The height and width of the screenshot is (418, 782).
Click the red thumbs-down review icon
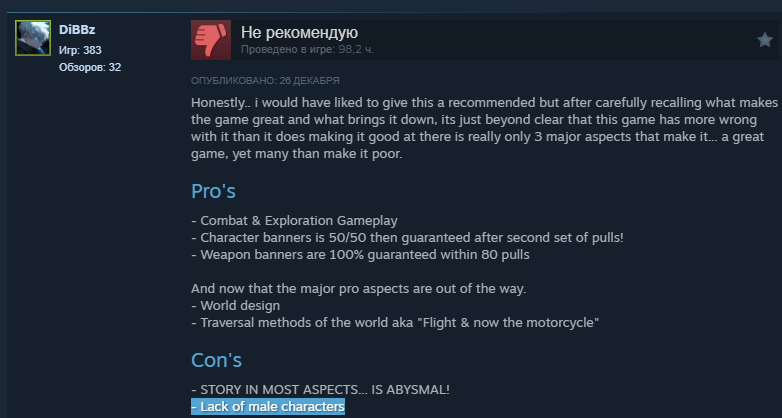pyautogui.click(x=210, y=40)
